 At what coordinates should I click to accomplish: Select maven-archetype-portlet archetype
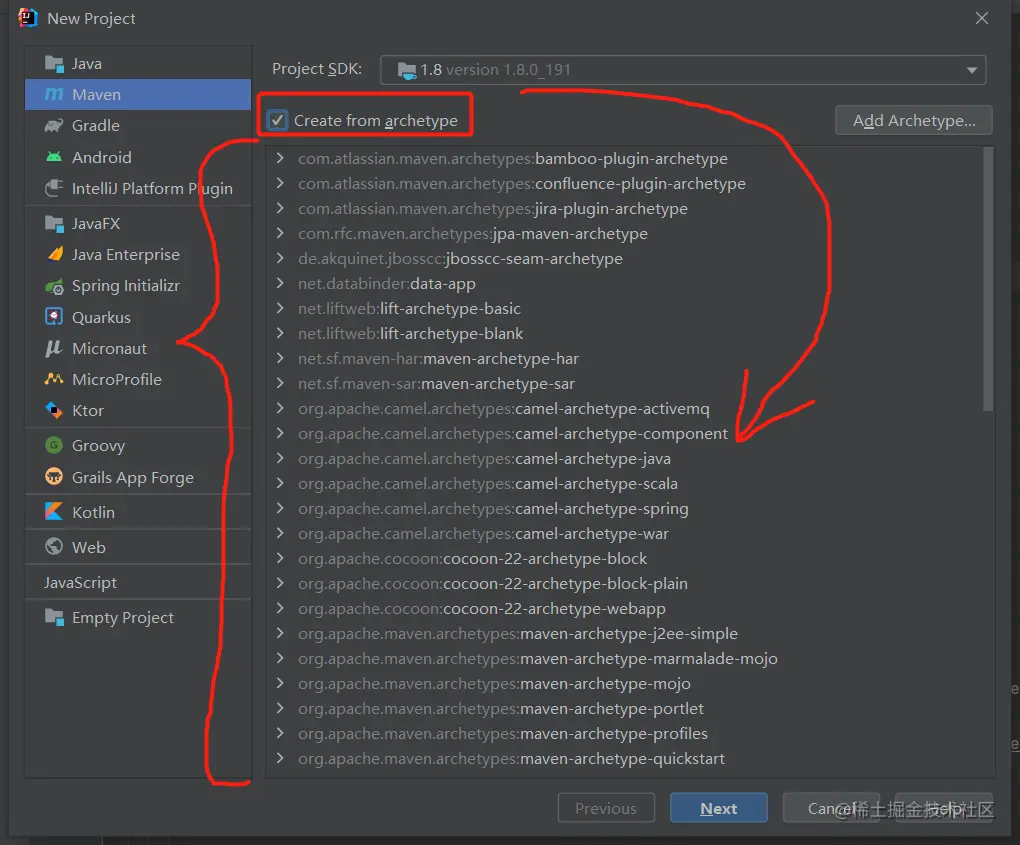click(x=501, y=708)
